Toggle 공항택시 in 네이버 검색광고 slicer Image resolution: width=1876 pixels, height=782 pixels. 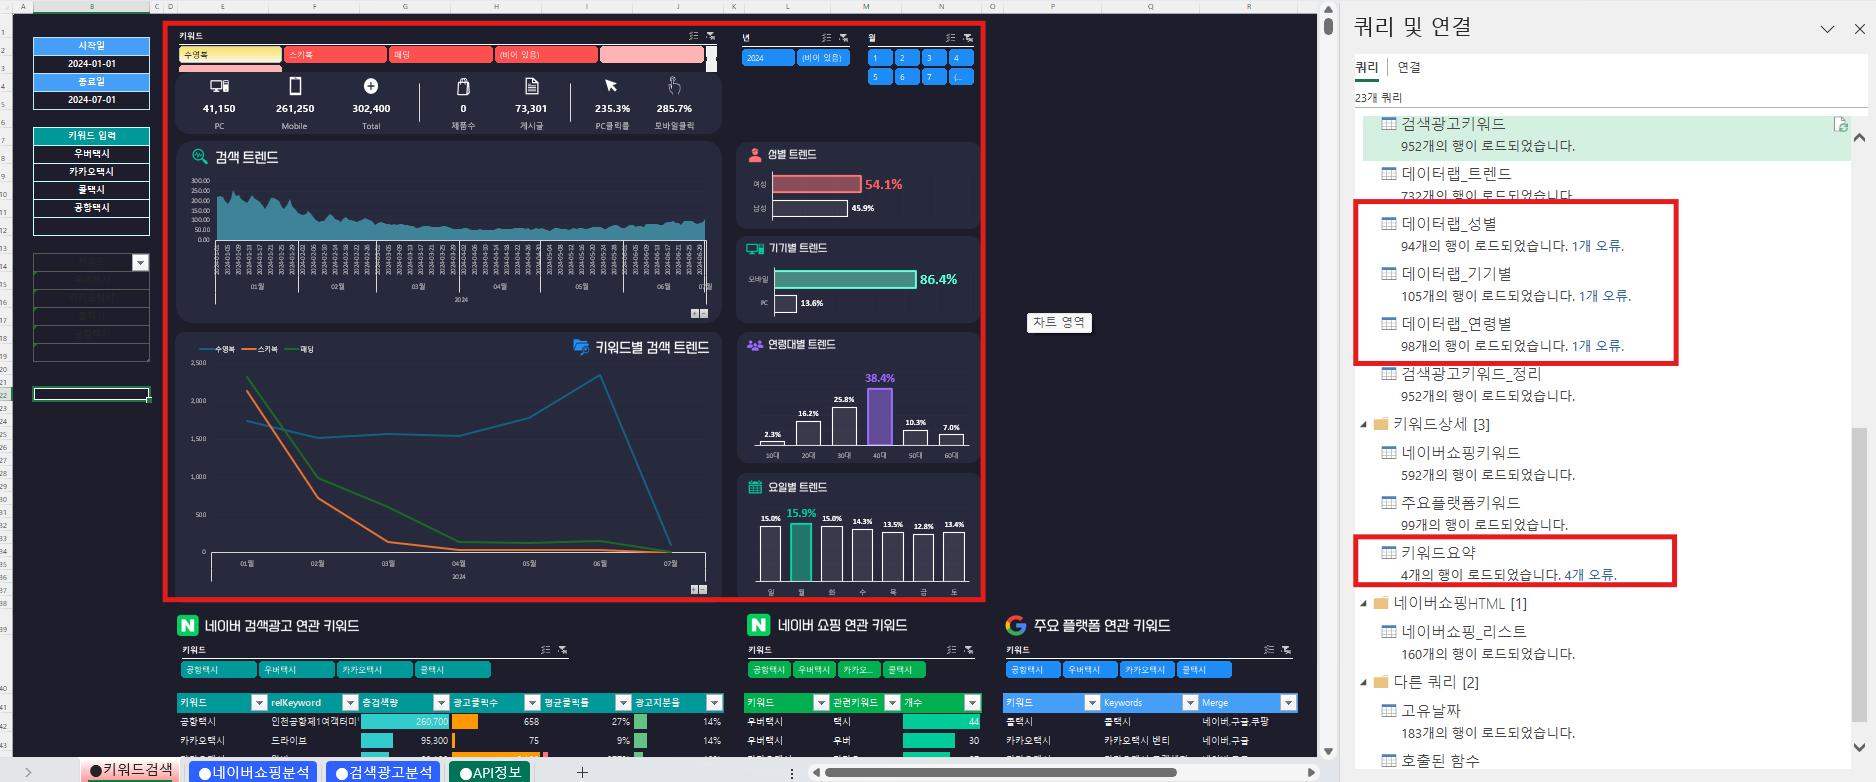coord(217,670)
